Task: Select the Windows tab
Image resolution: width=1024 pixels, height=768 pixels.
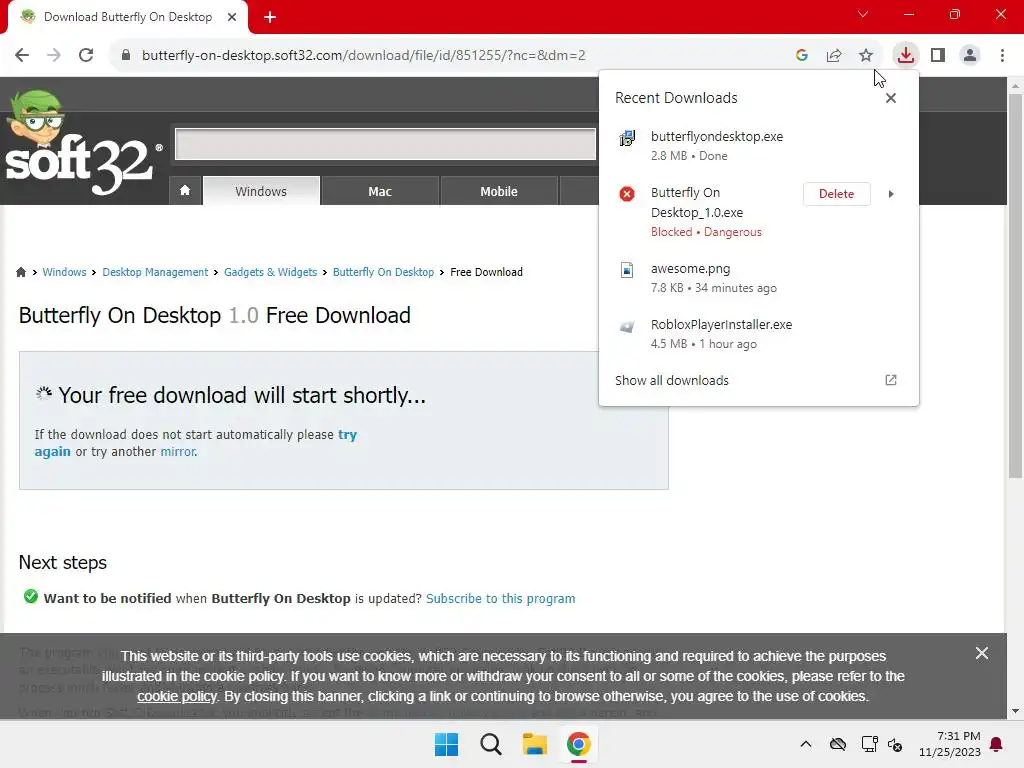Action: click(261, 191)
